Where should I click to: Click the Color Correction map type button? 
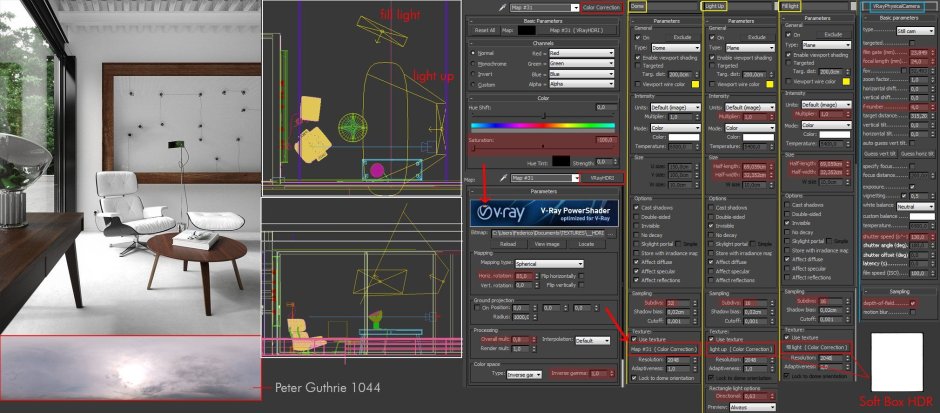pyautogui.click(x=602, y=8)
